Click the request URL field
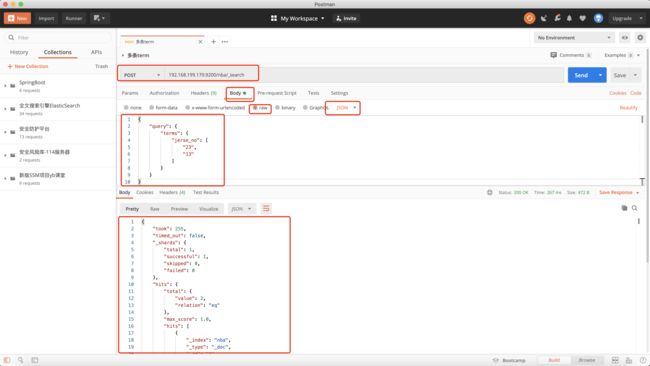 (364, 75)
